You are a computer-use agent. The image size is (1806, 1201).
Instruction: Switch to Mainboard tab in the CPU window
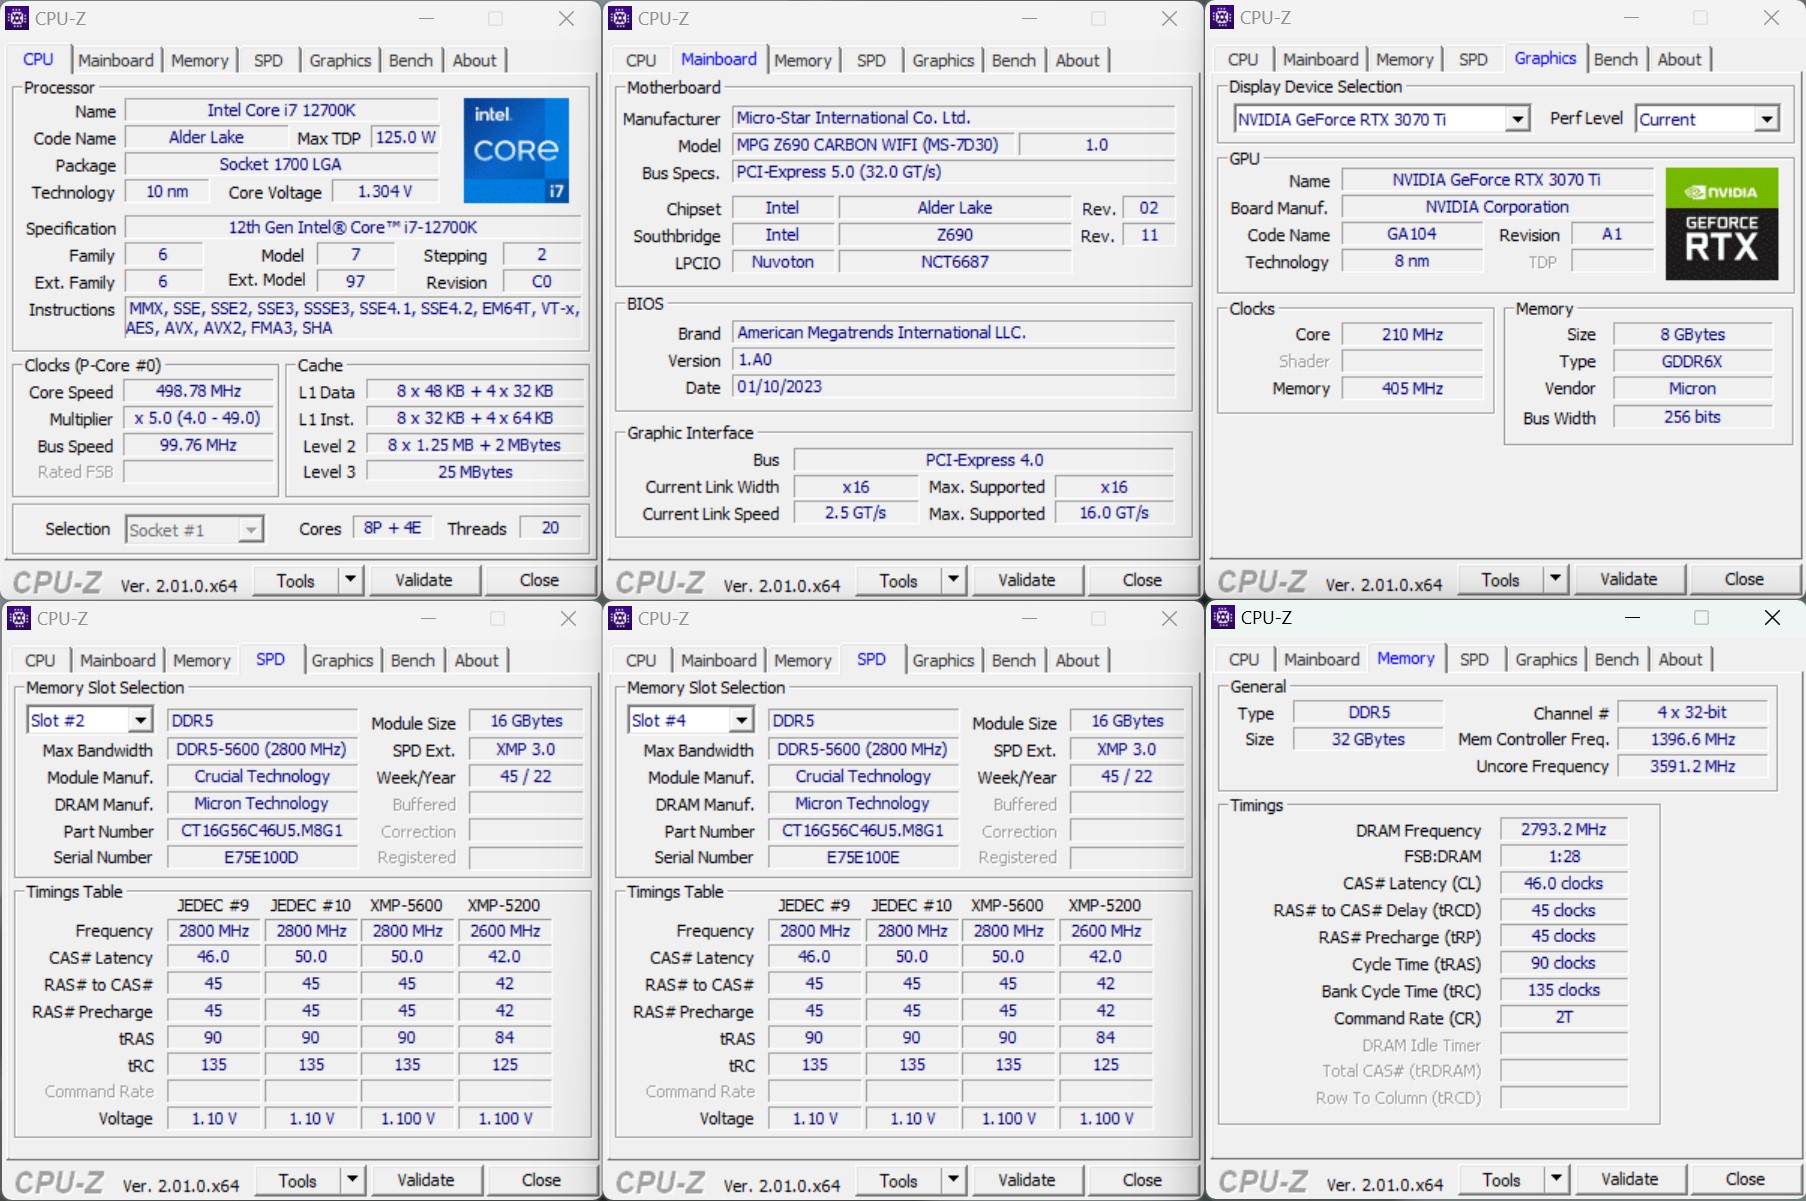[116, 60]
